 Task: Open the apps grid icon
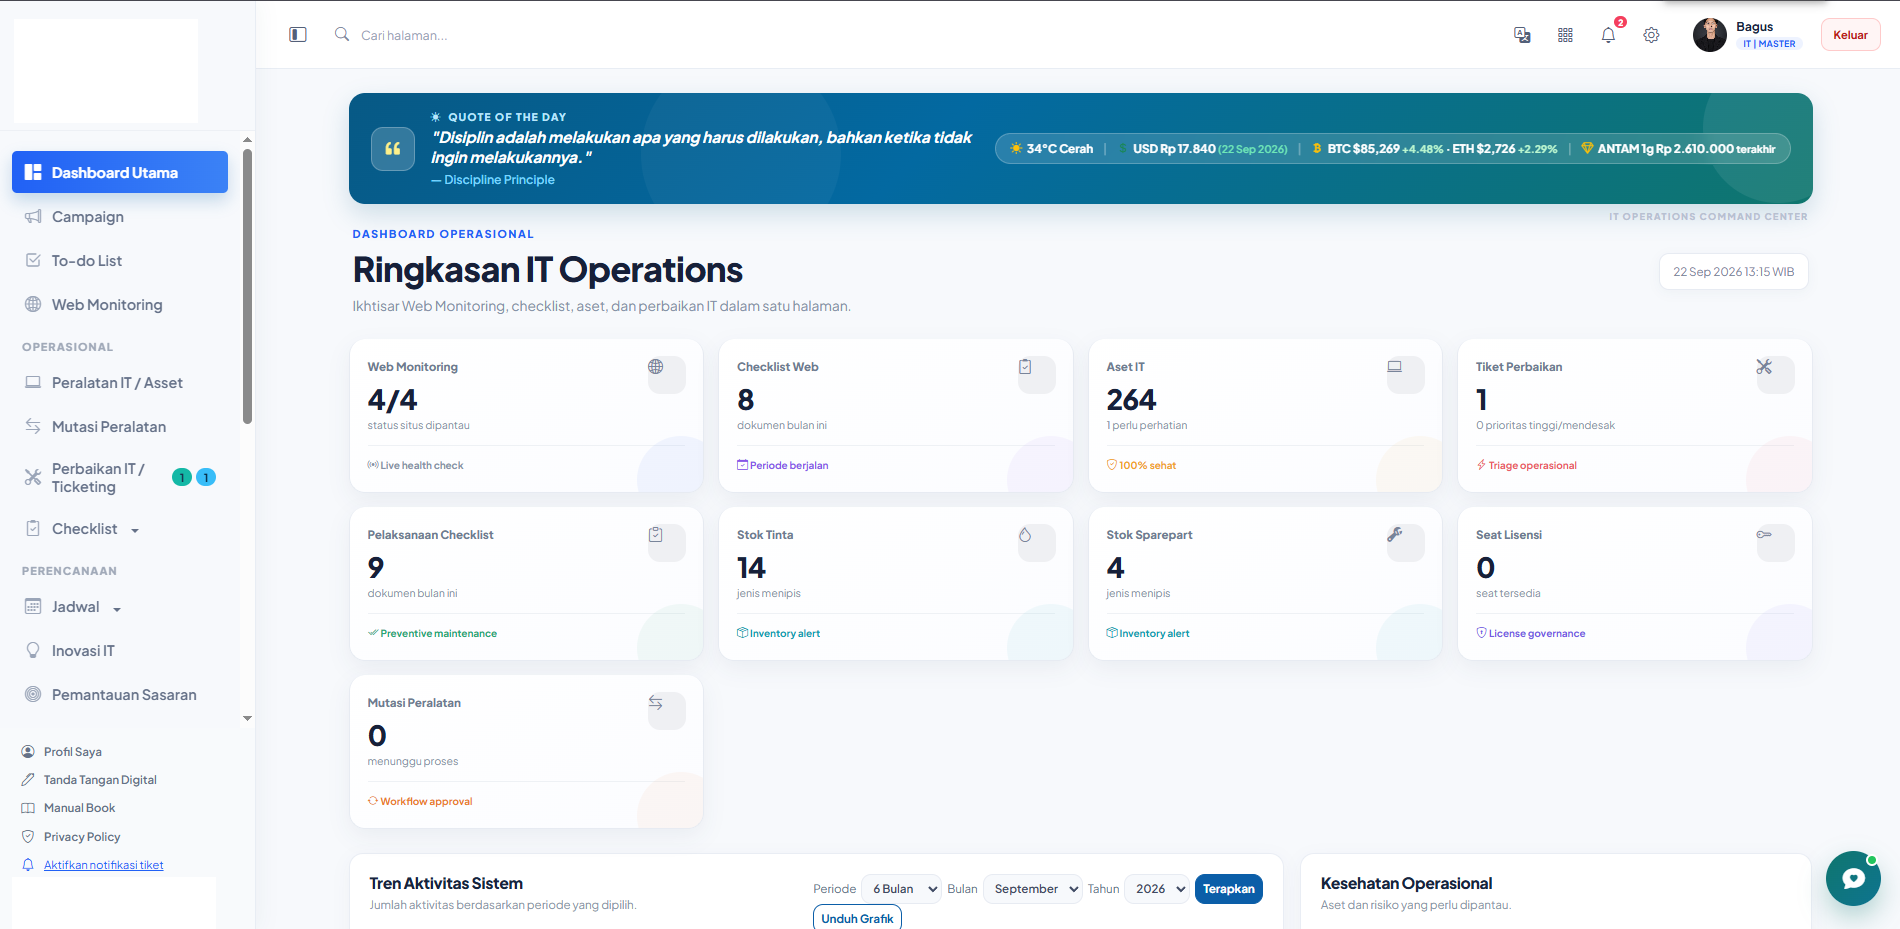click(1565, 35)
